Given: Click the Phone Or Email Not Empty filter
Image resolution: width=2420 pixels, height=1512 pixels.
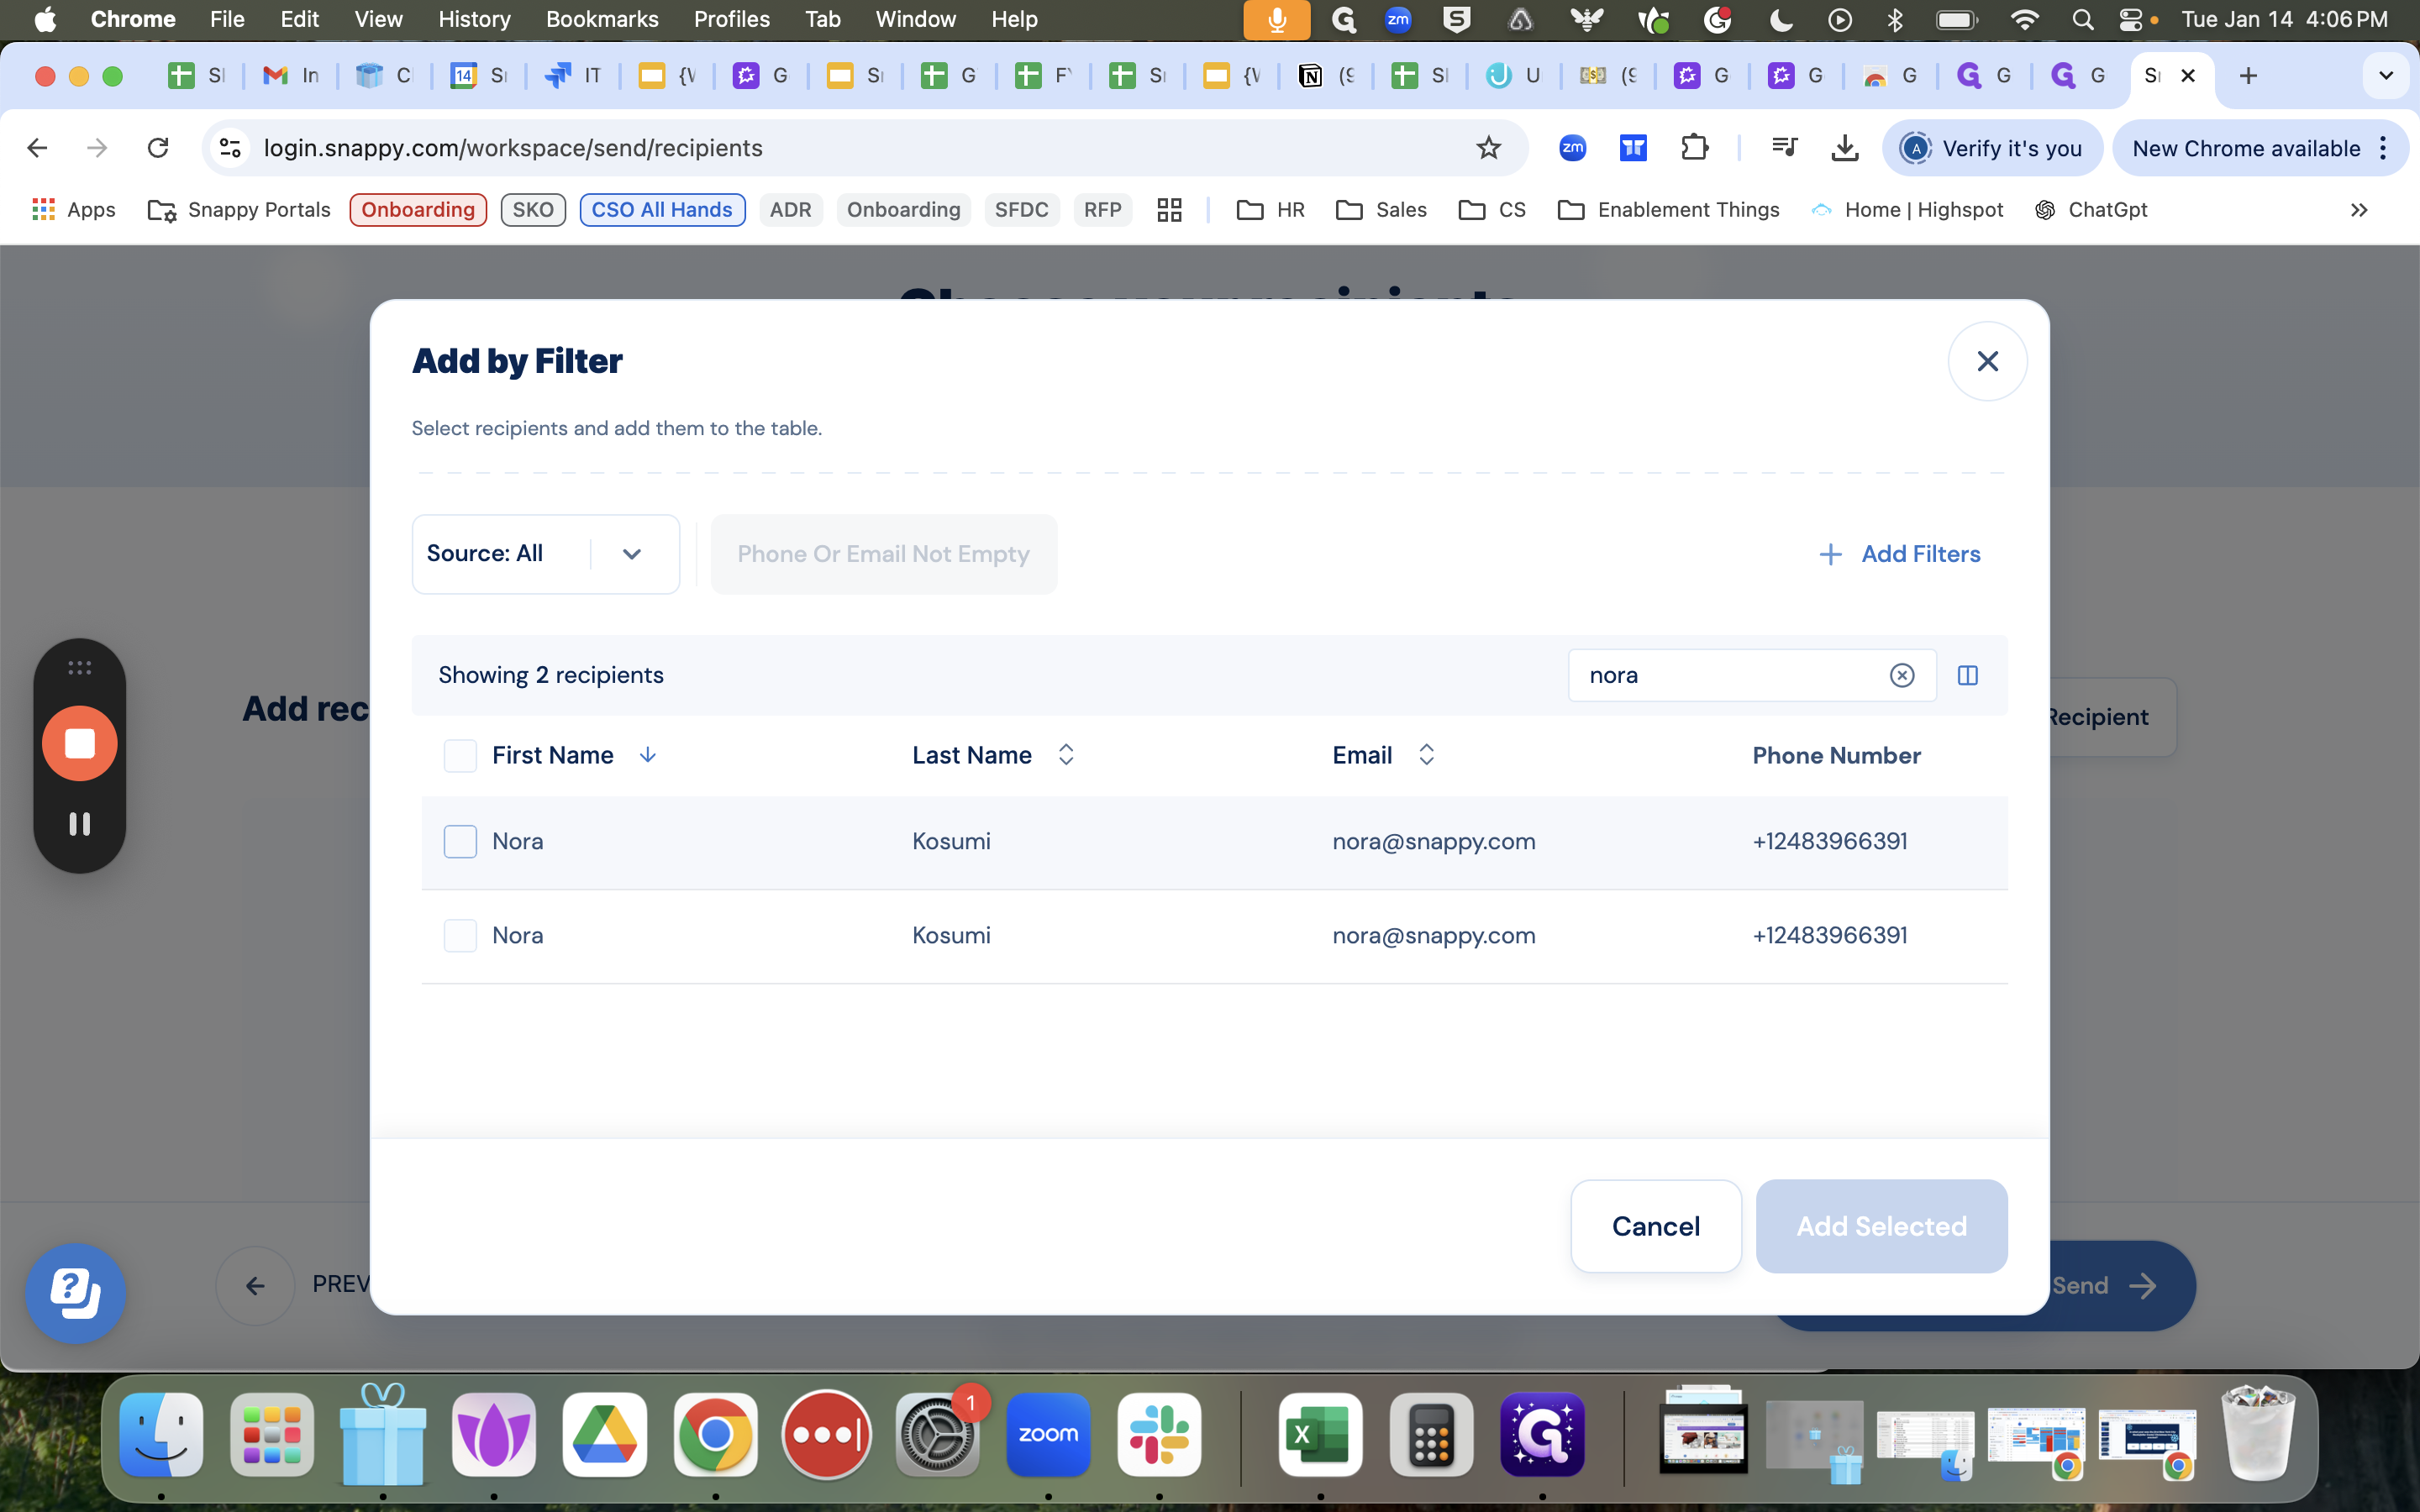Looking at the screenshot, I should click(883, 554).
